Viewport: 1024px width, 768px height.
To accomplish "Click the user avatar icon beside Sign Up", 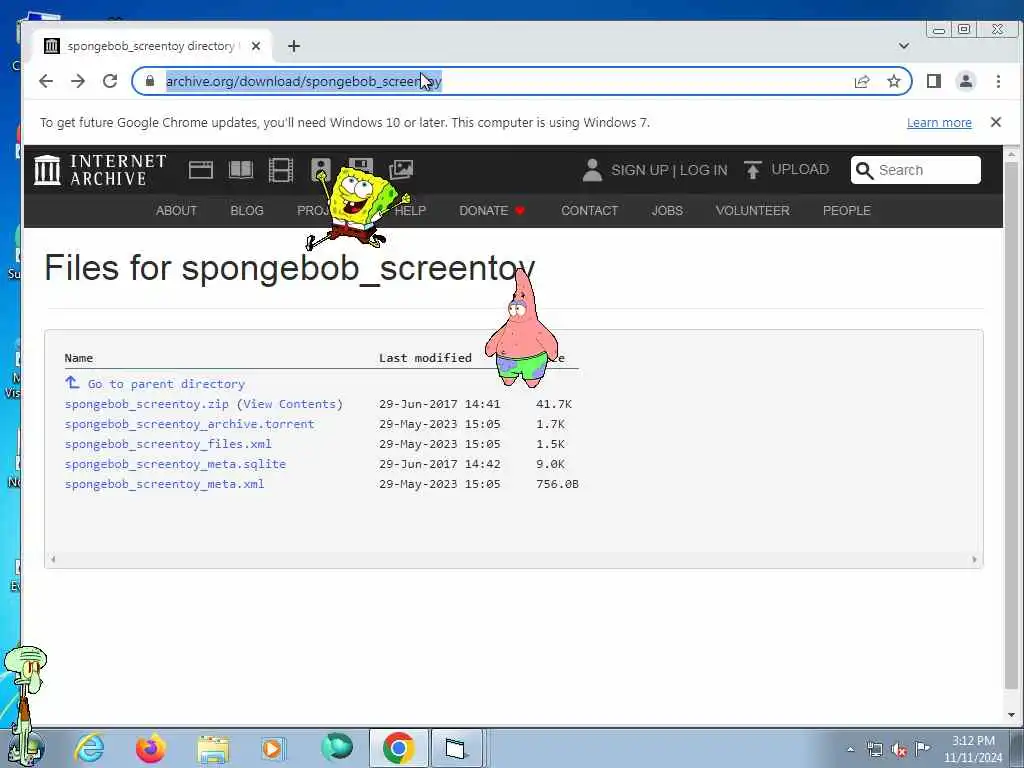I will point(592,170).
